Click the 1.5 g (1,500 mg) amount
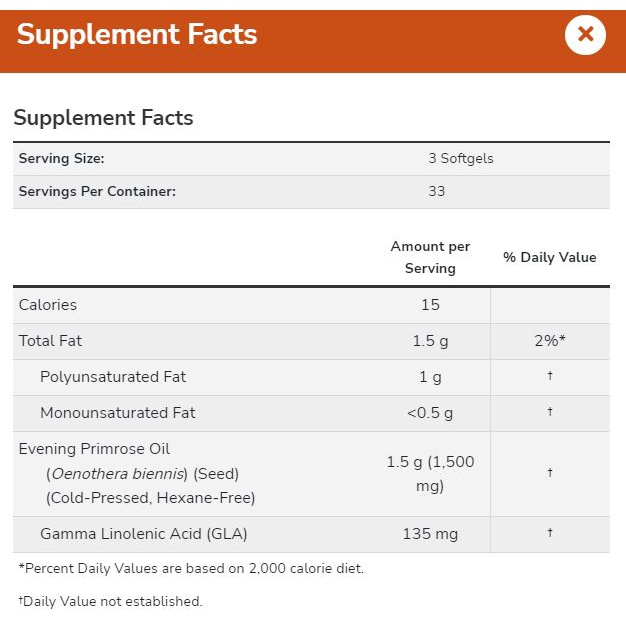 [x=430, y=474]
